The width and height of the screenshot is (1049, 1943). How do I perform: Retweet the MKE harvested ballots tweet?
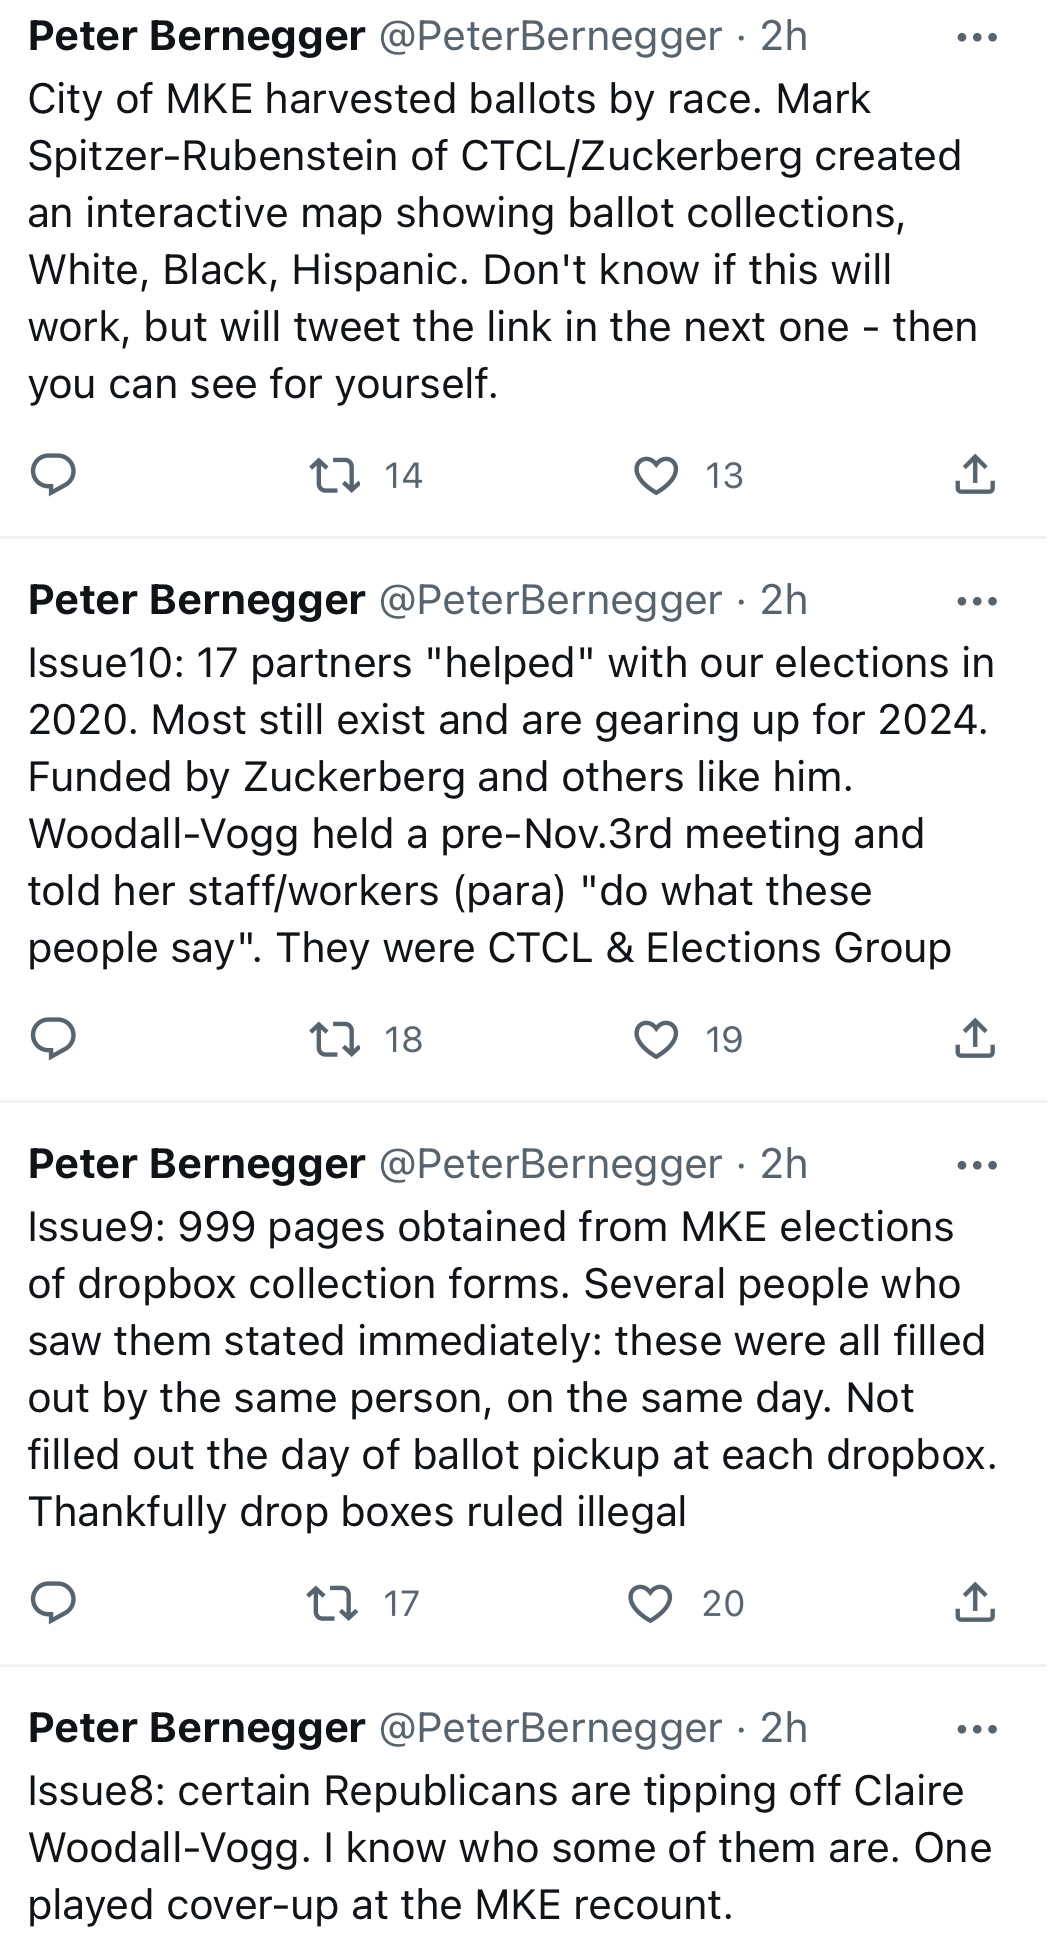335,475
